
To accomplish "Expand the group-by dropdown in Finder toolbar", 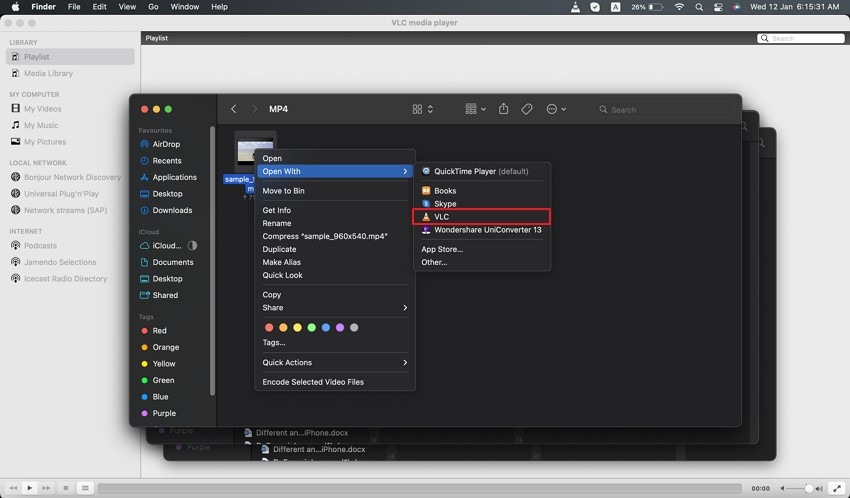I will 475,109.
